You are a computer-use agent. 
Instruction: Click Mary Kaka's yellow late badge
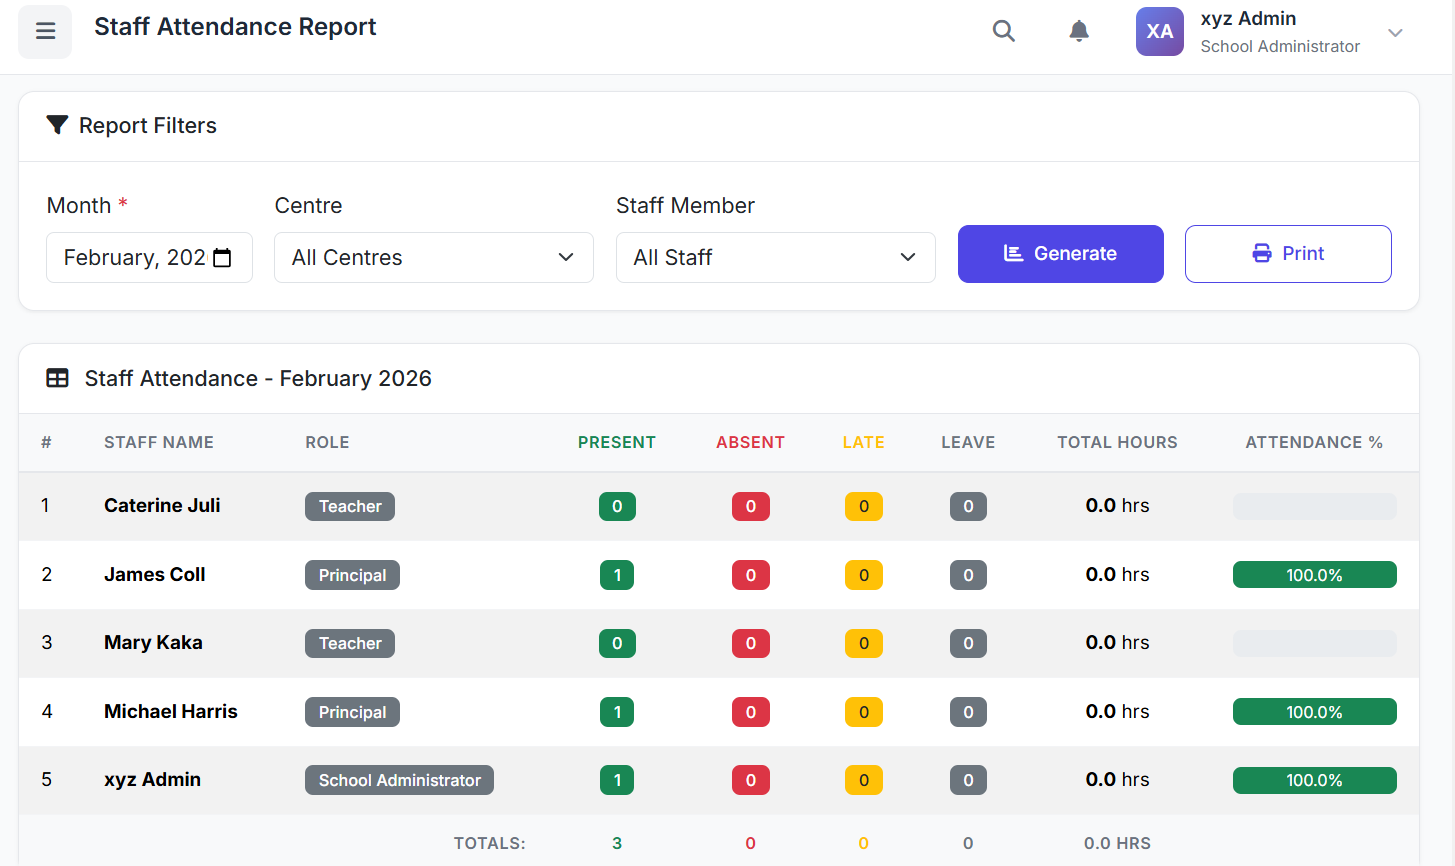tap(863, 643)
